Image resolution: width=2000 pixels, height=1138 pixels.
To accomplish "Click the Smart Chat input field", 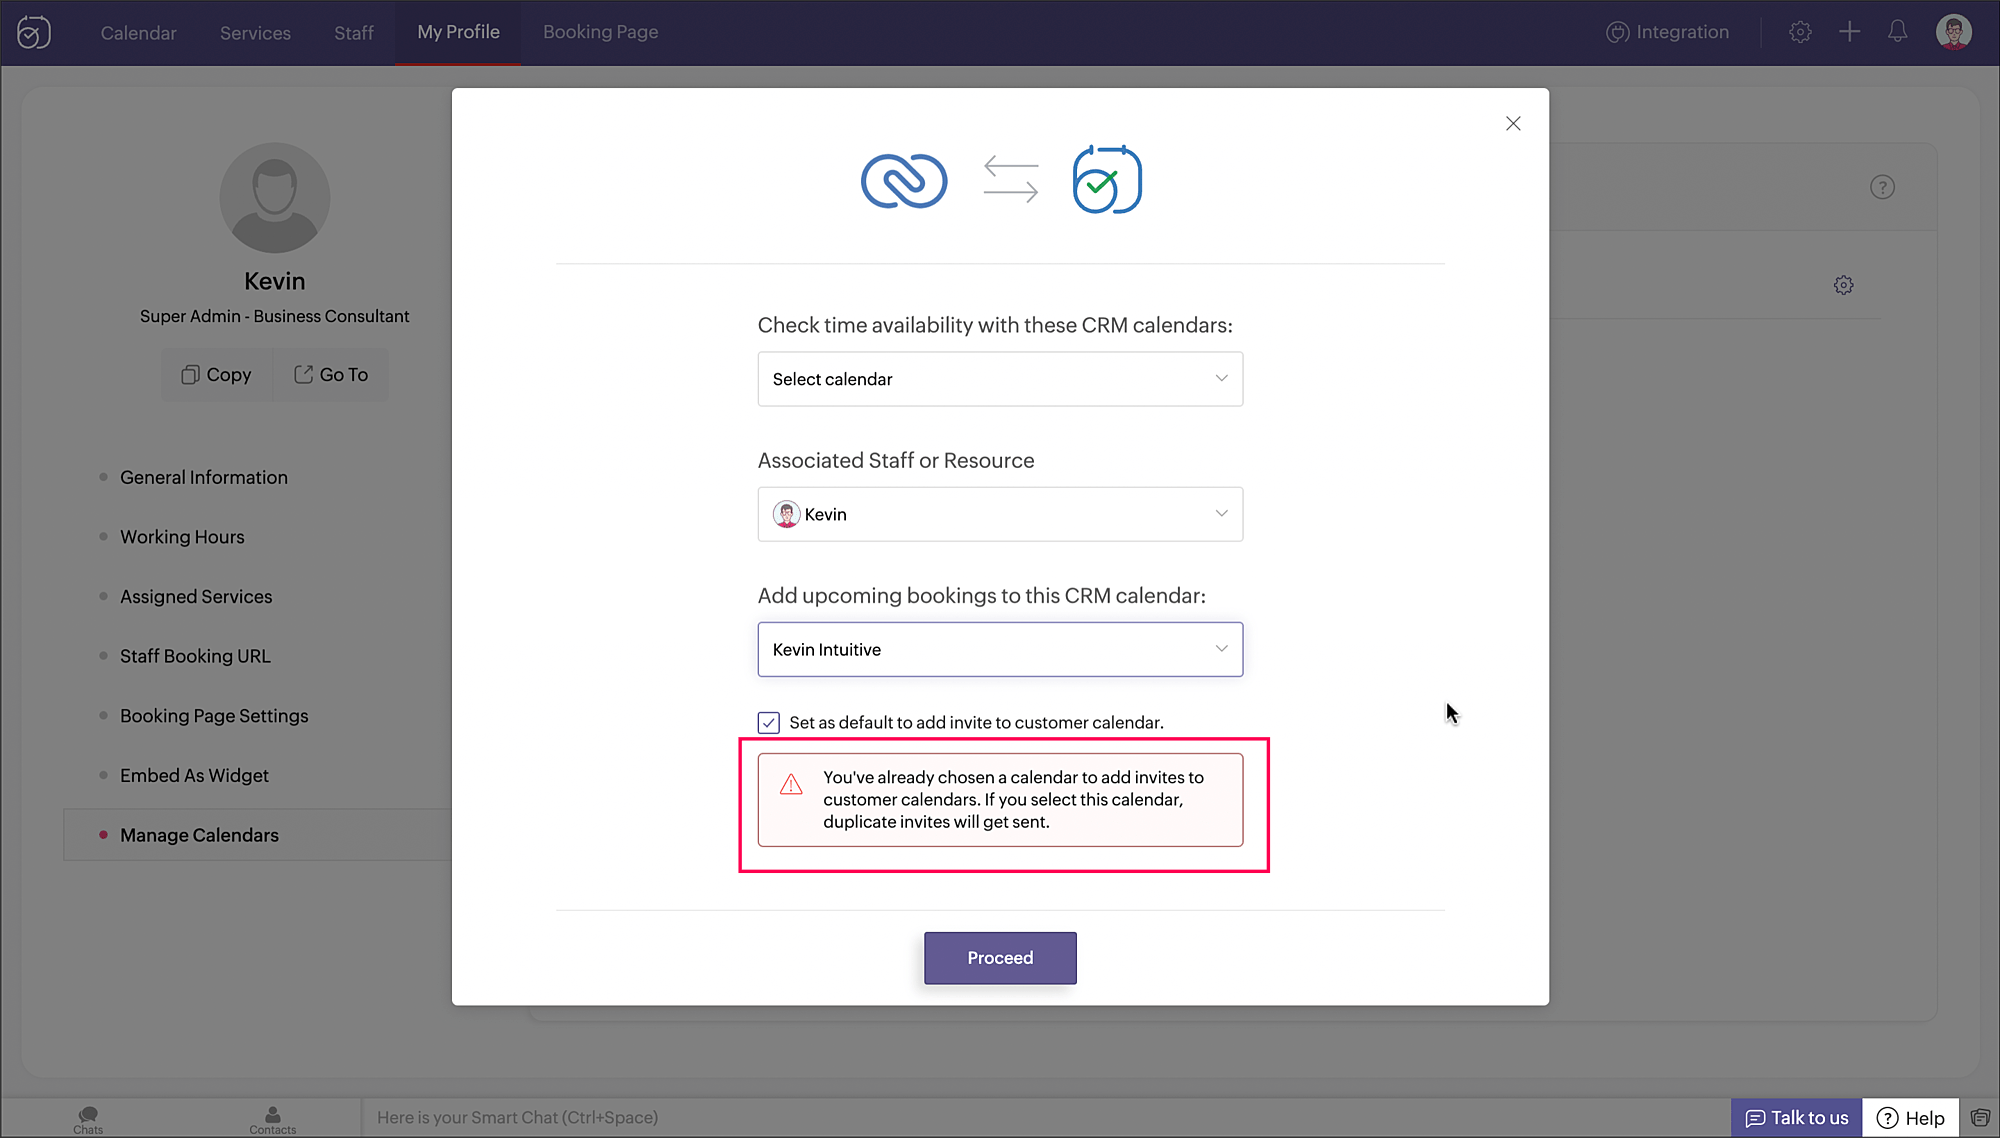I will coord(1045,1118).
